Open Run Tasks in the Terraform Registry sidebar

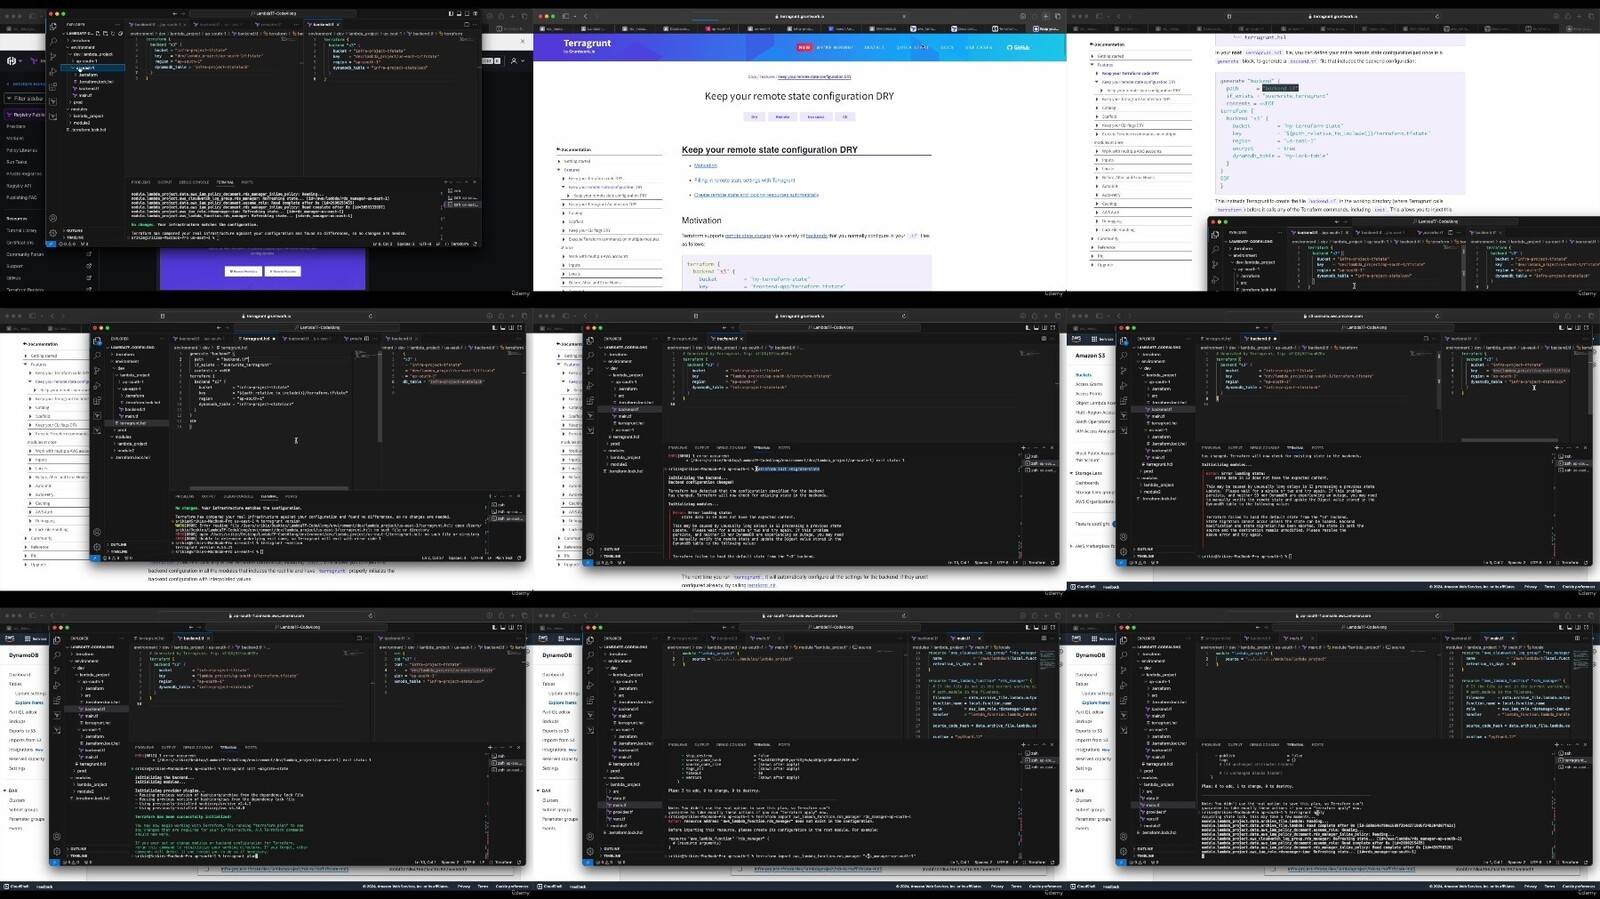point(17,162)
